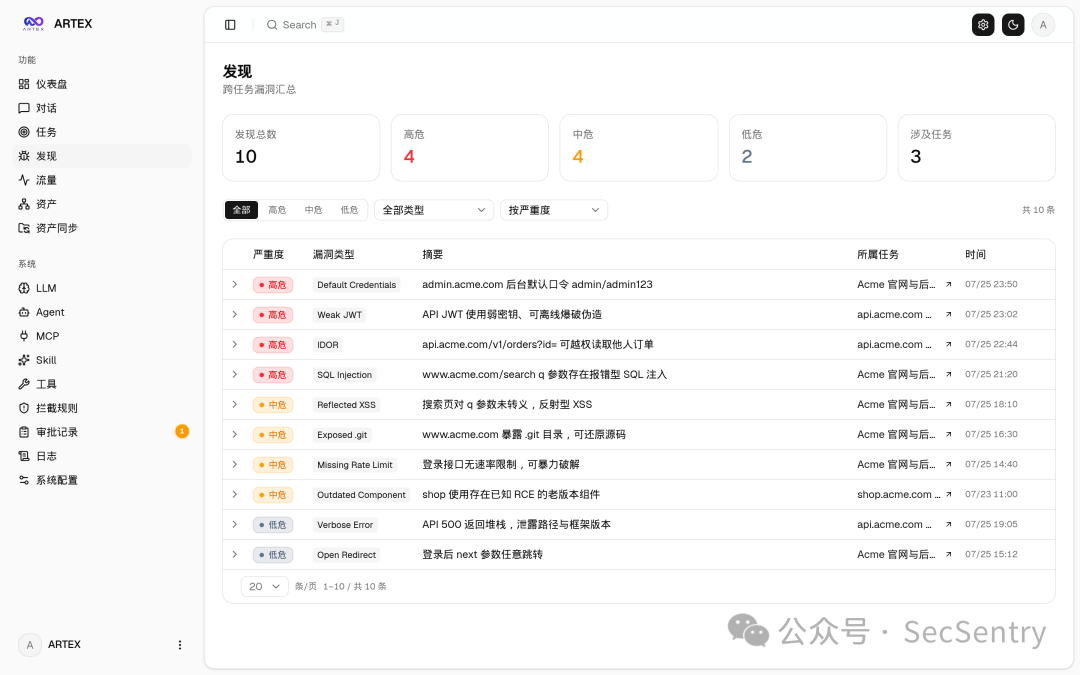Expand the Default Credentials row
This screenshot has height=675, width=1080.
[x=235, y=284]
